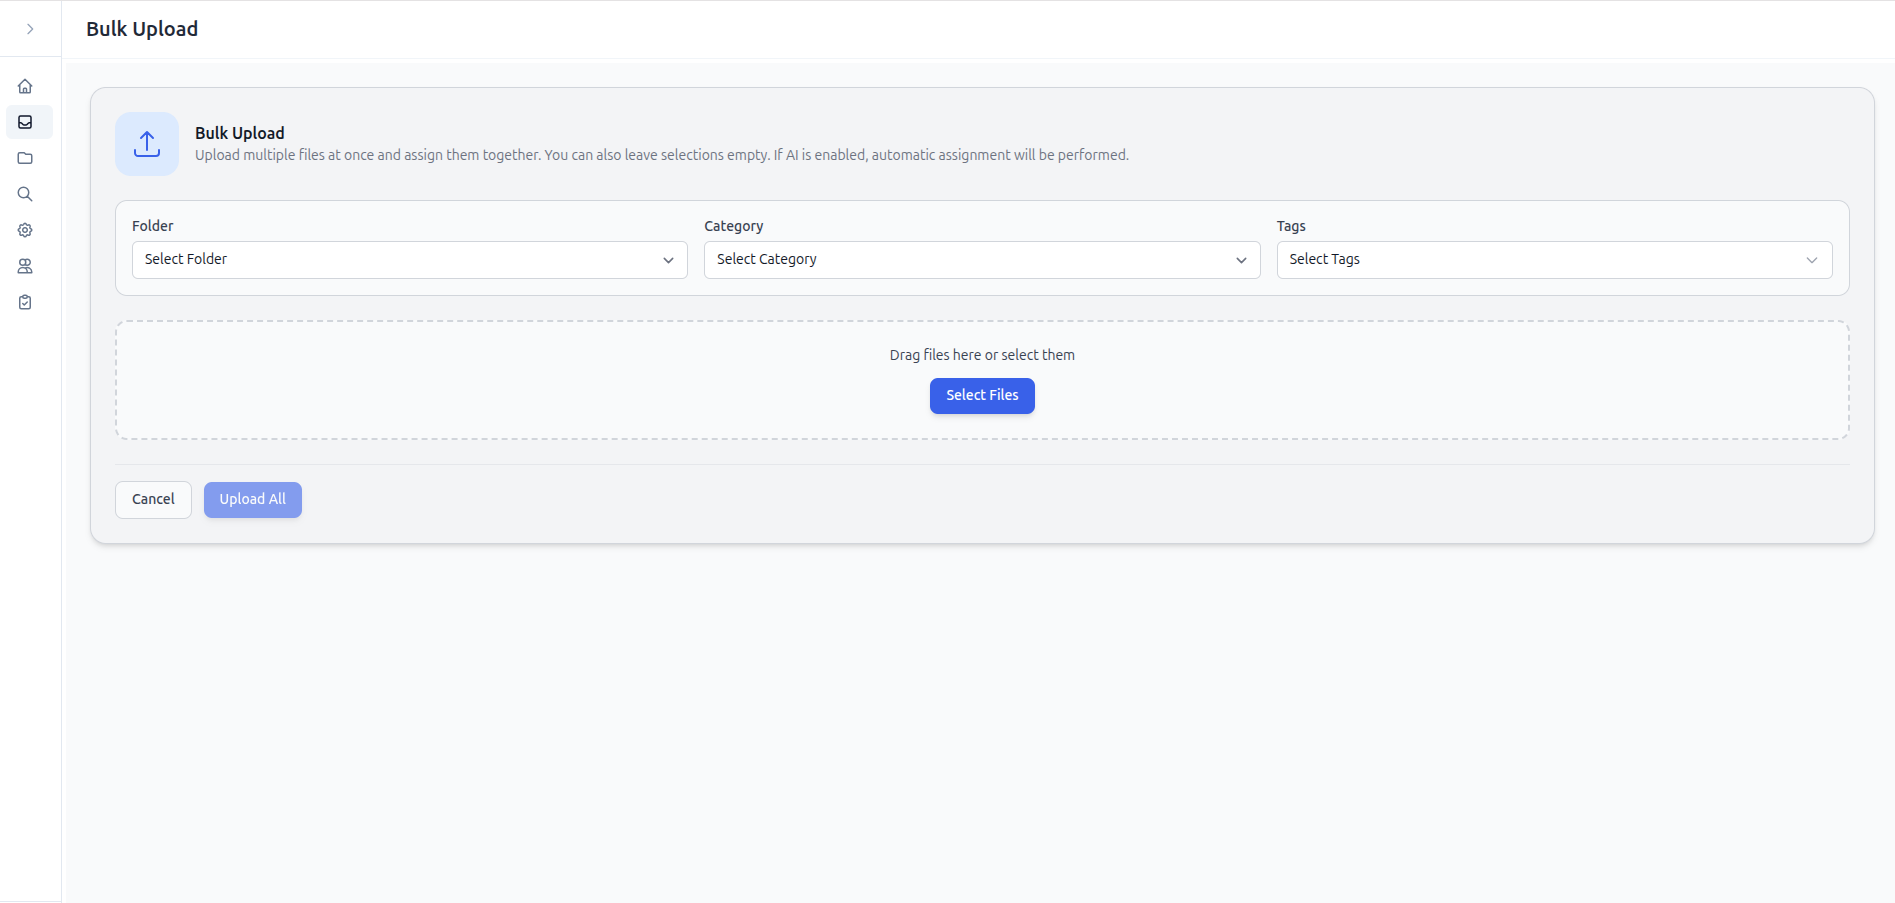The height and width of the screenshot is (903, 1895).
Task: Open the Select Tags dropdown
Action: pos(1555,260)
